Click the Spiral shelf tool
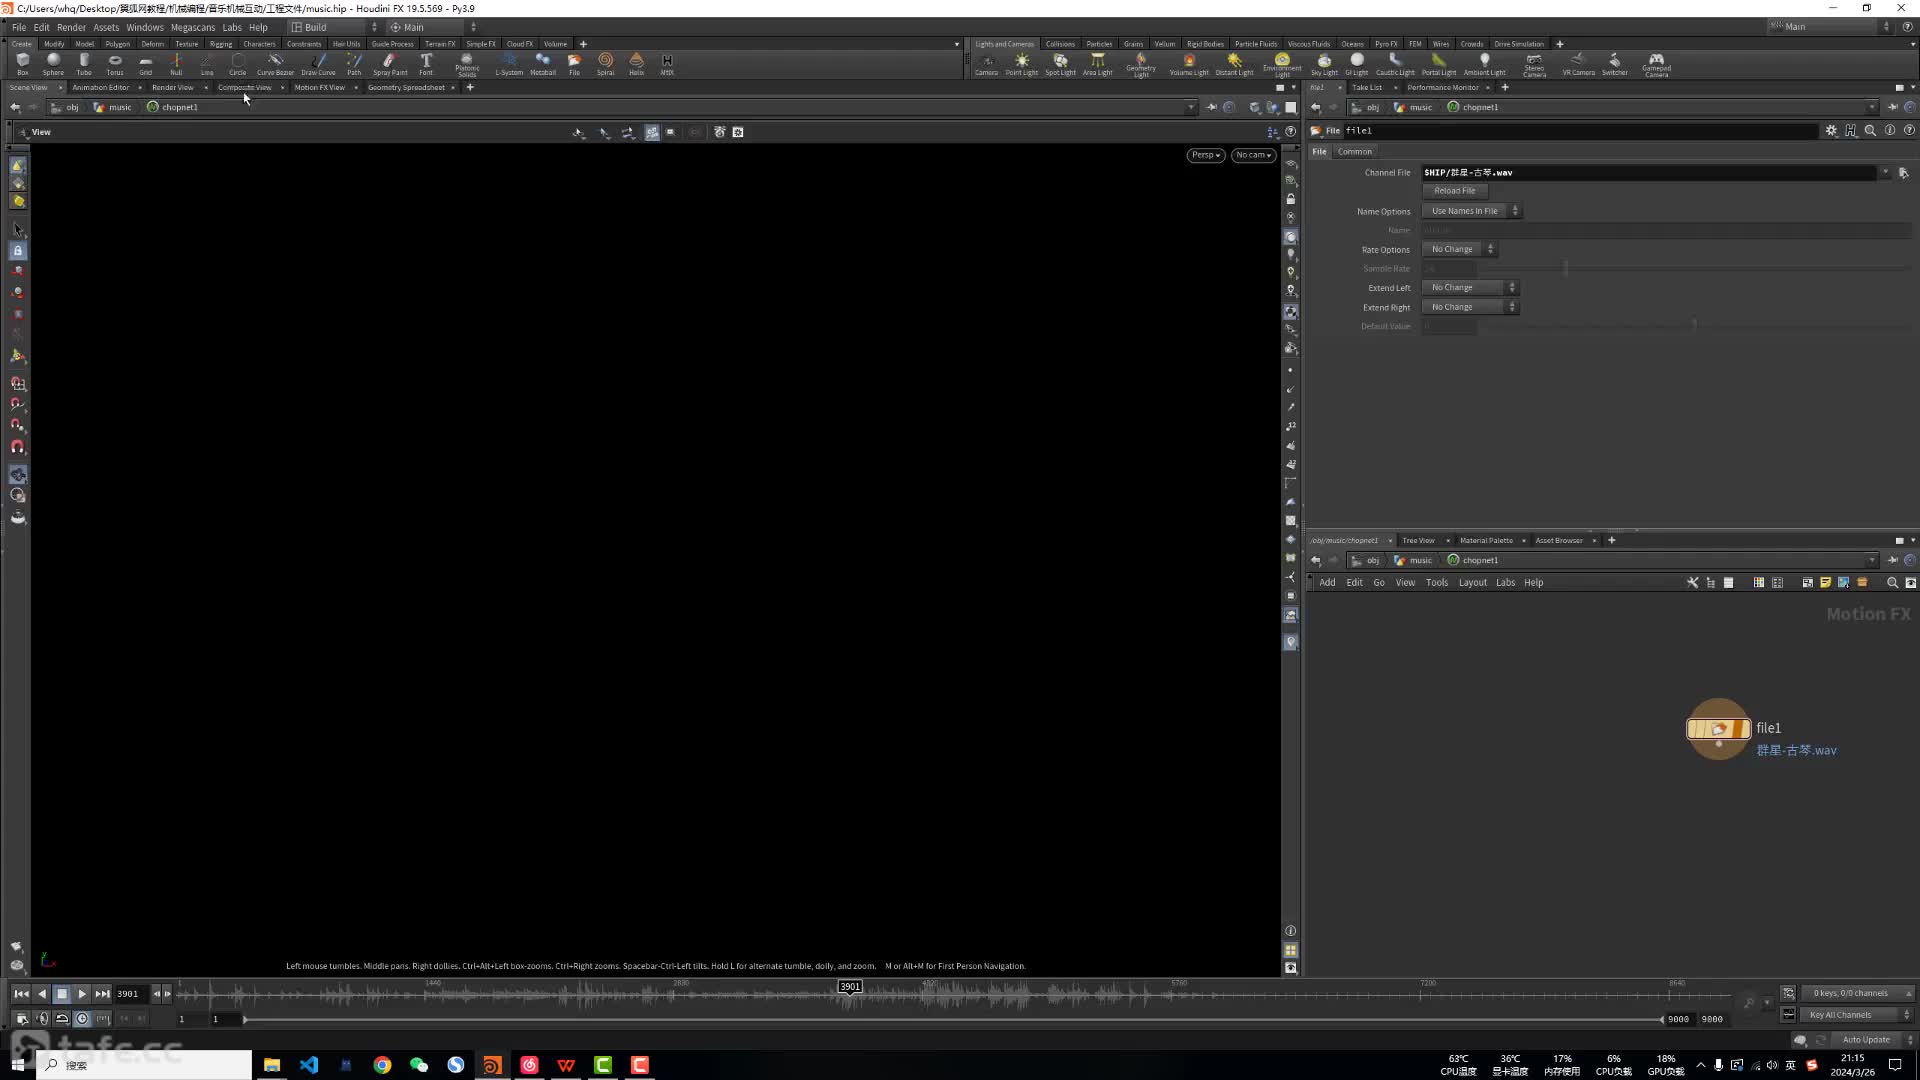The width and height of the screenshot is (1920, 1080). point(605,64)
